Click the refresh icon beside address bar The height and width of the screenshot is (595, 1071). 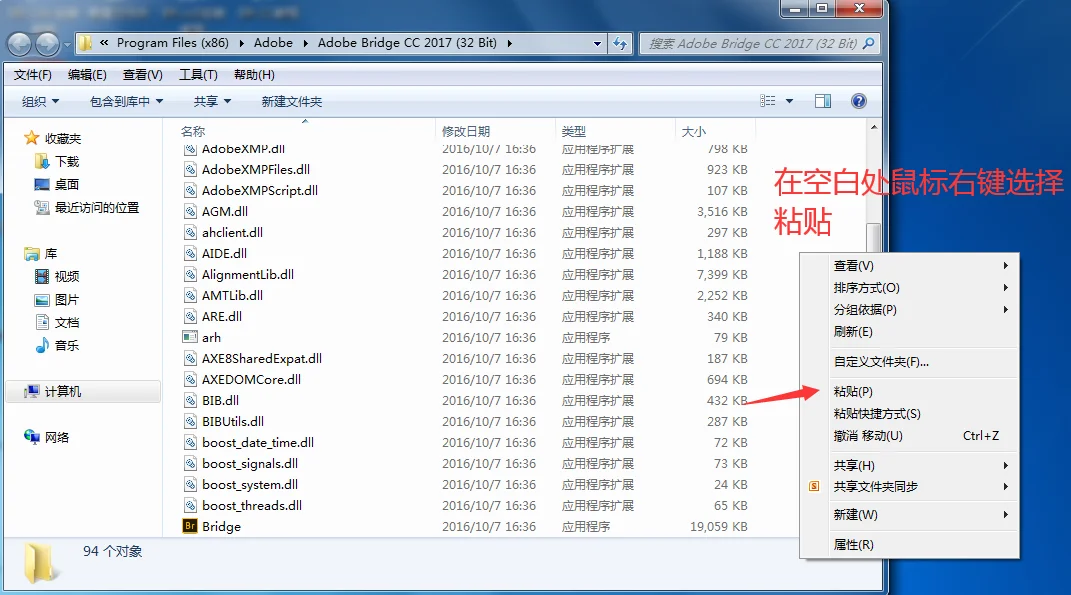pyautogui.click(x=620, y=43)
